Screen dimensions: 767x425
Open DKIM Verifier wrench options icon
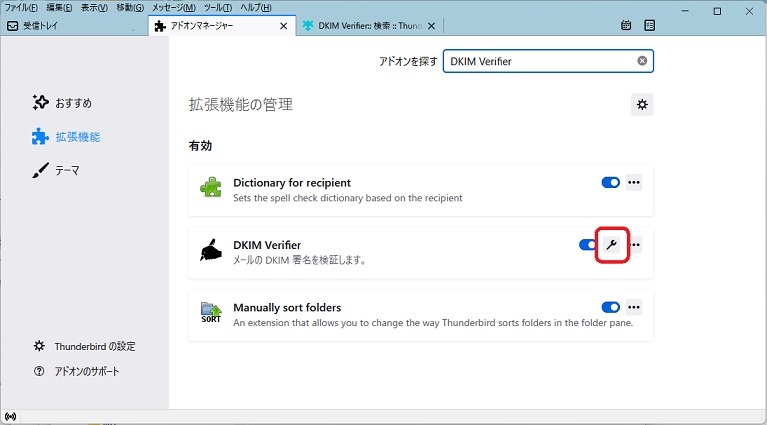(612, 245)
